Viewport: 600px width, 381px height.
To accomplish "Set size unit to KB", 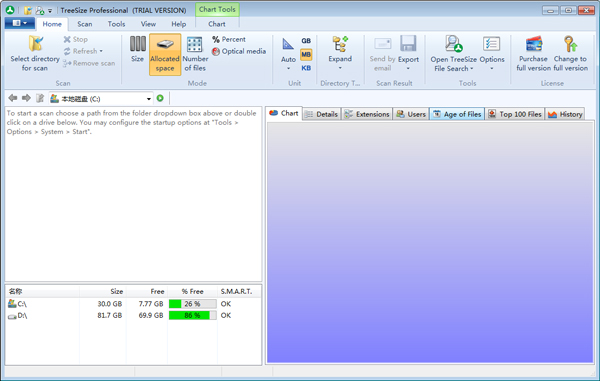I will click(x=306, y=68).
